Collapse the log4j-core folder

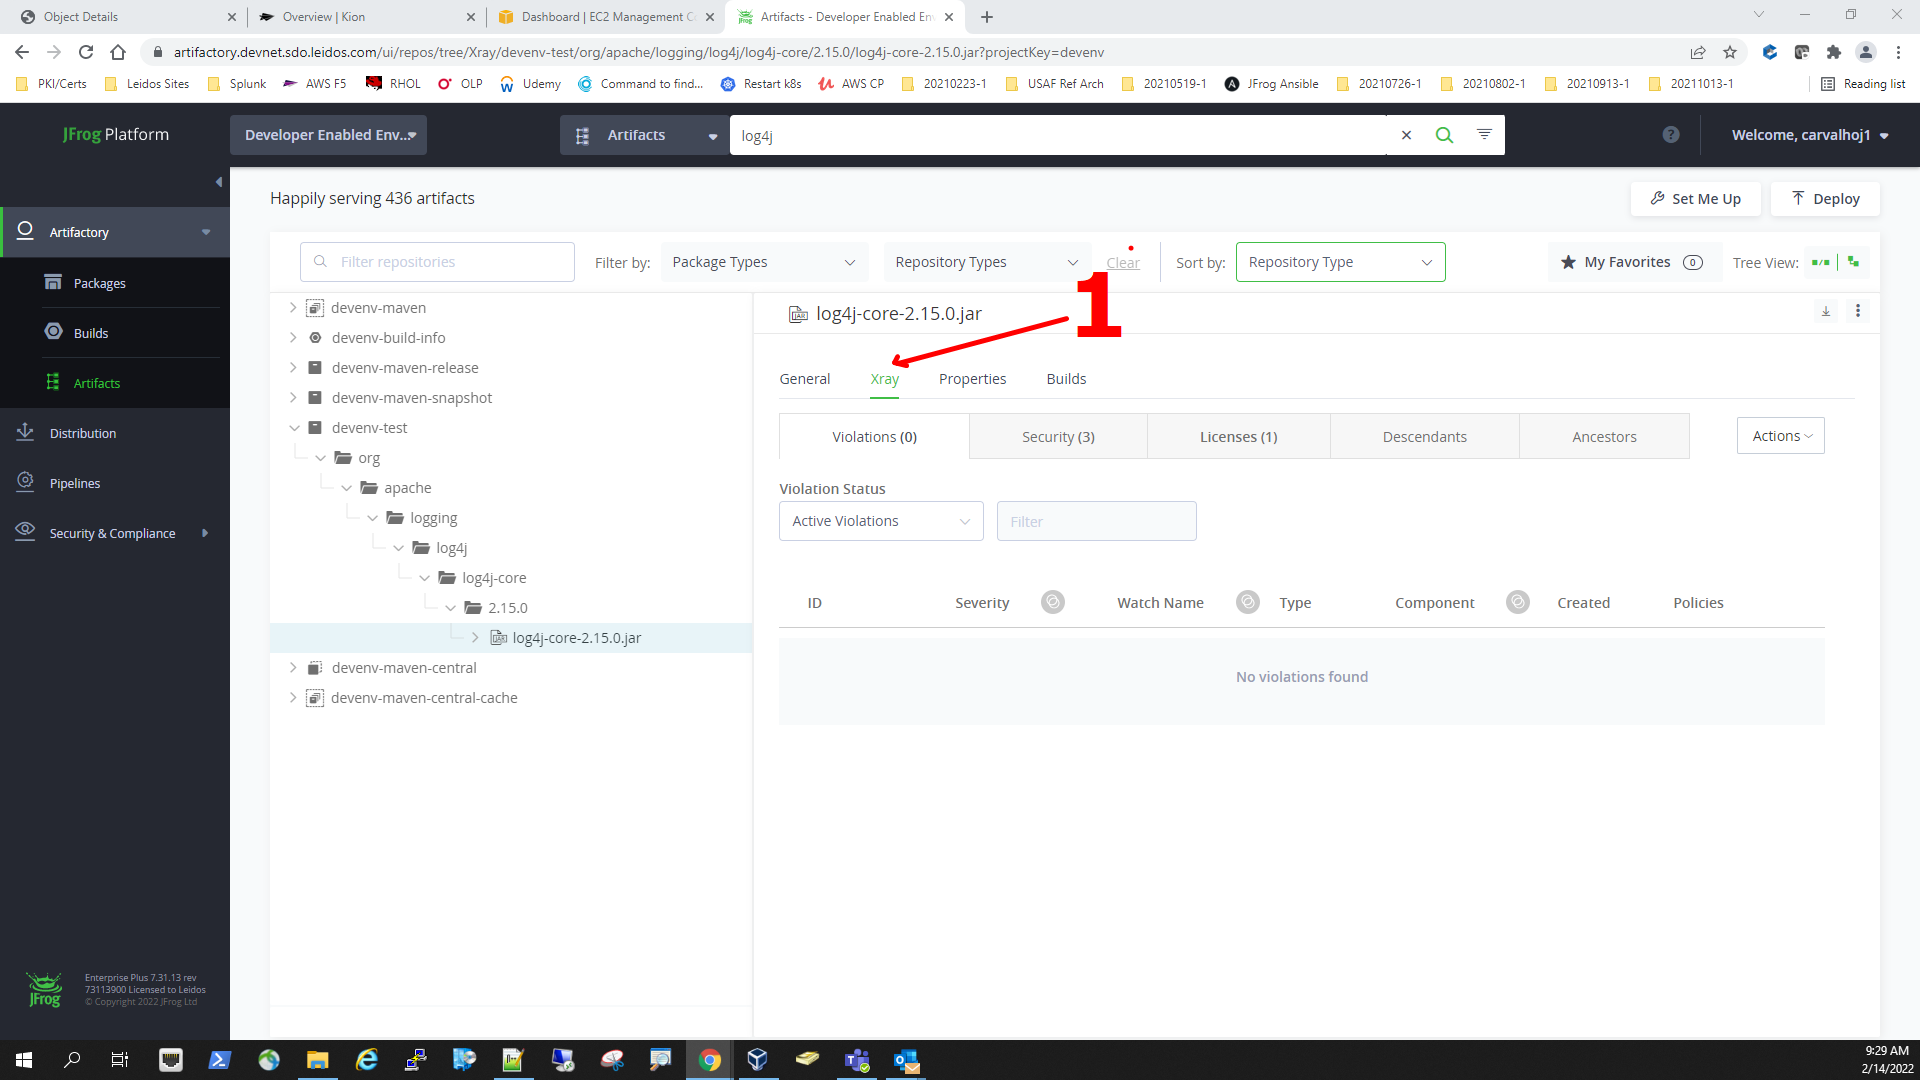tap(424, 578)
